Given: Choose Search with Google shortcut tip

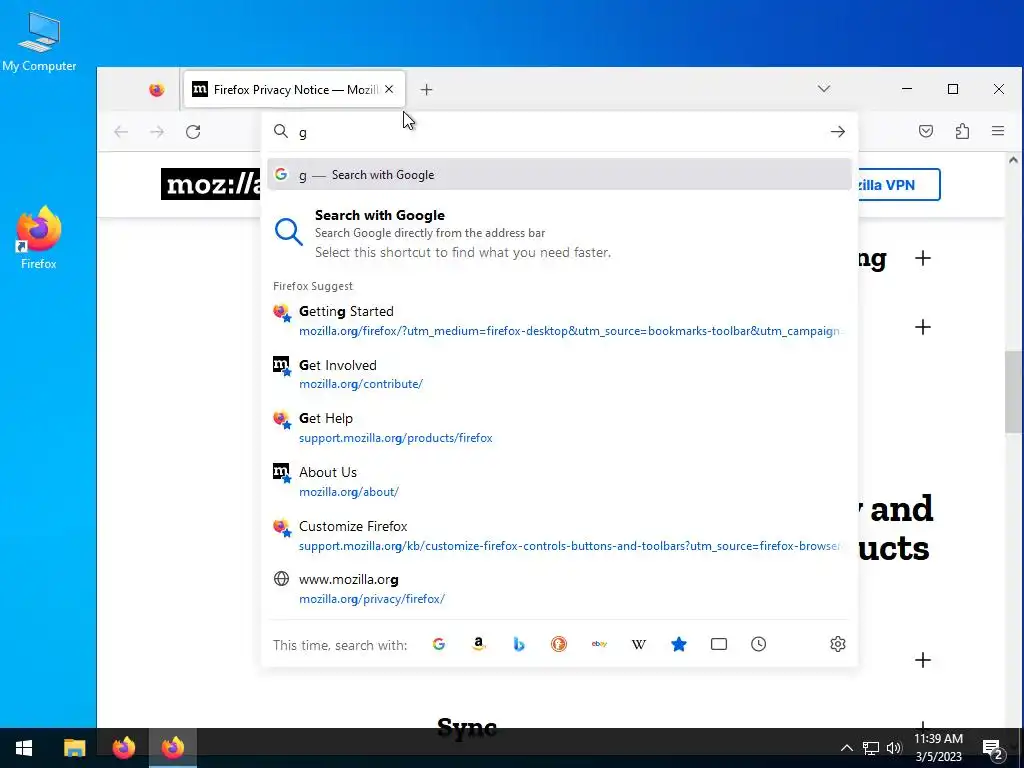Looking at the screenshot, I should coord(559,233).
